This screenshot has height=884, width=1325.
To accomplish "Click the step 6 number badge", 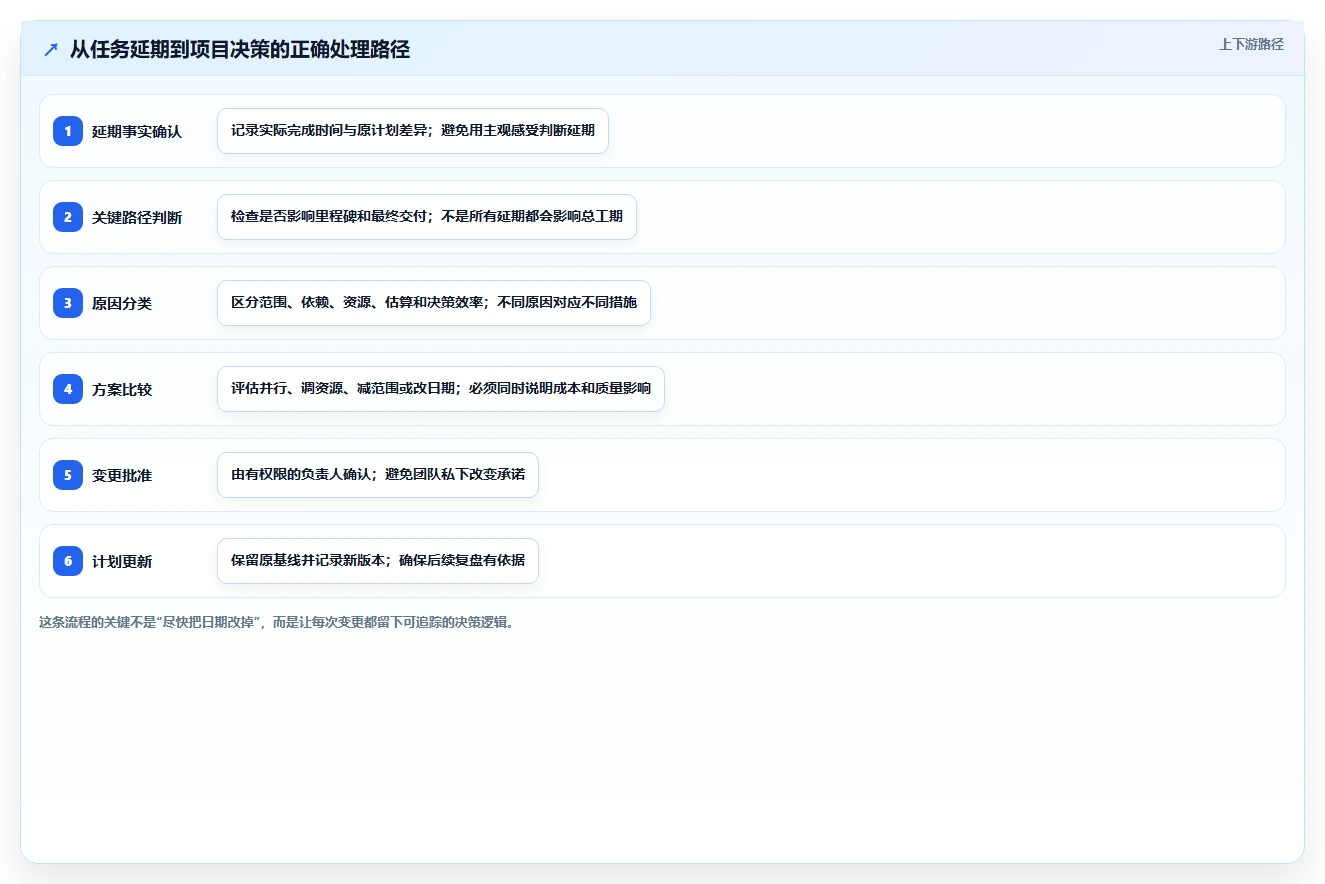I will click(x=68, y=561).
